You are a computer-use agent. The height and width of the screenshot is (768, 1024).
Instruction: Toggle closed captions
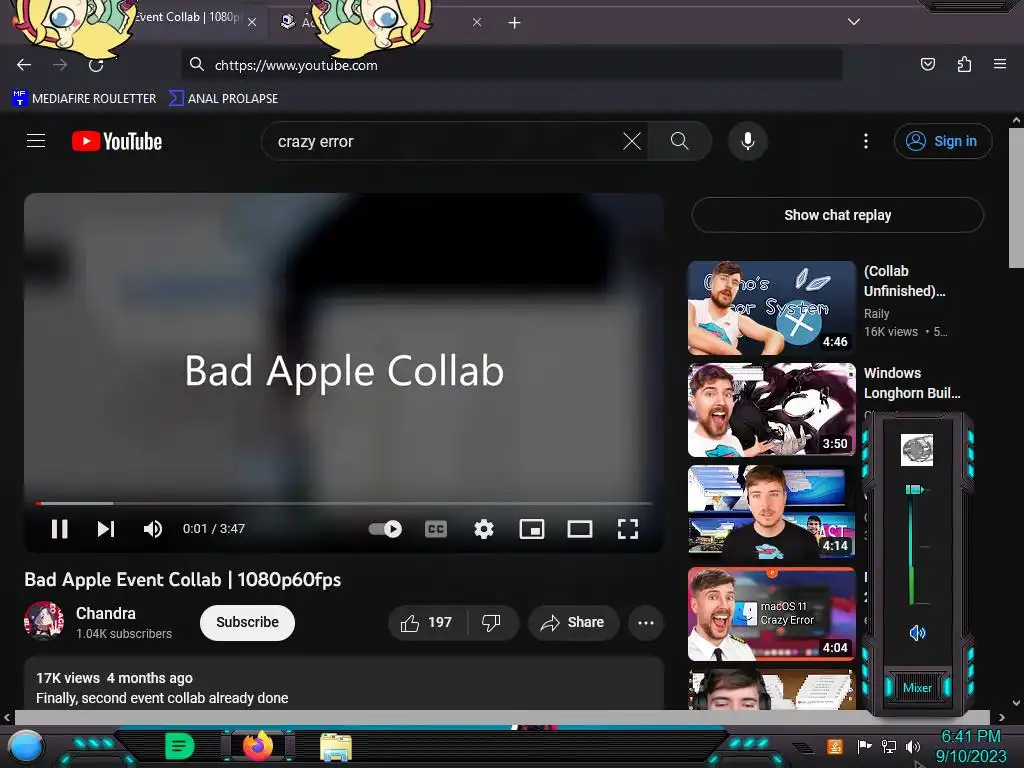tap(436, 529)
